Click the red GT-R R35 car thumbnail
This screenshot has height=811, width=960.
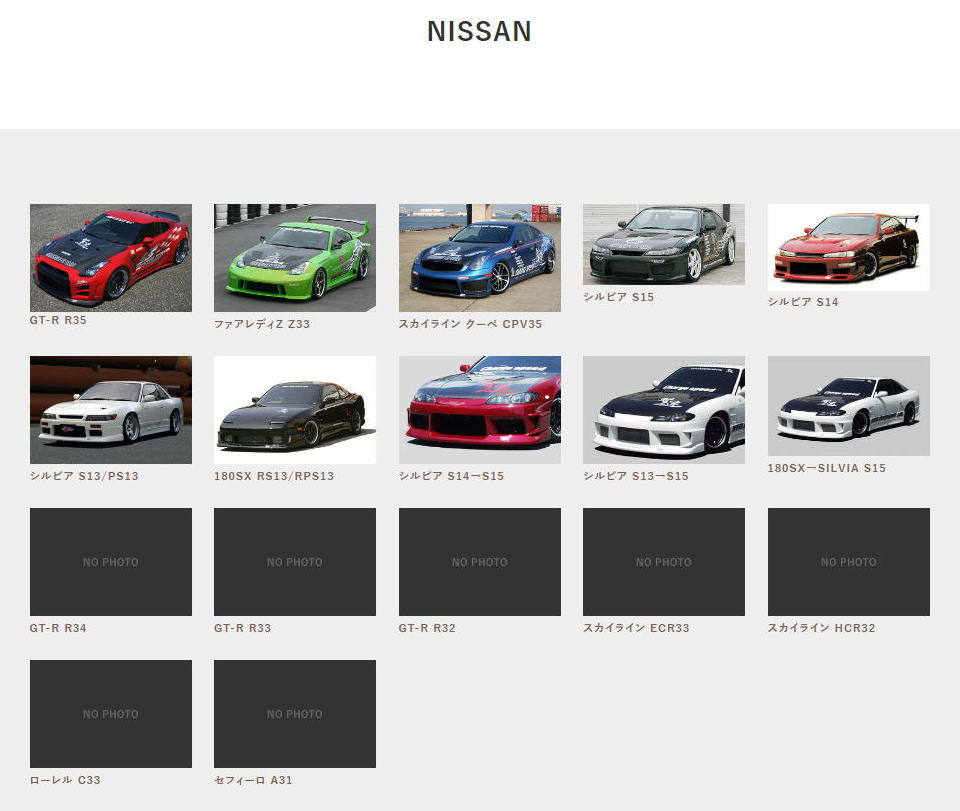coord(110,257)
